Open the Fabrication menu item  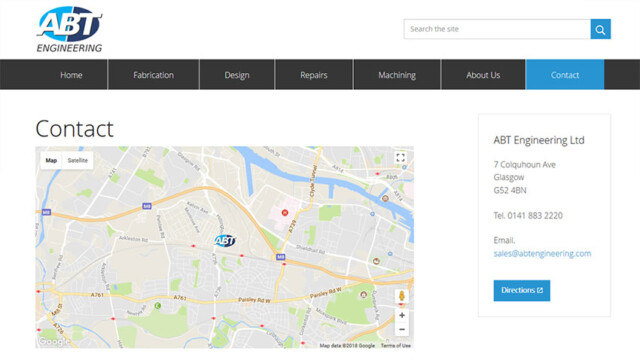pyautogui.click(x=153, y=75)
